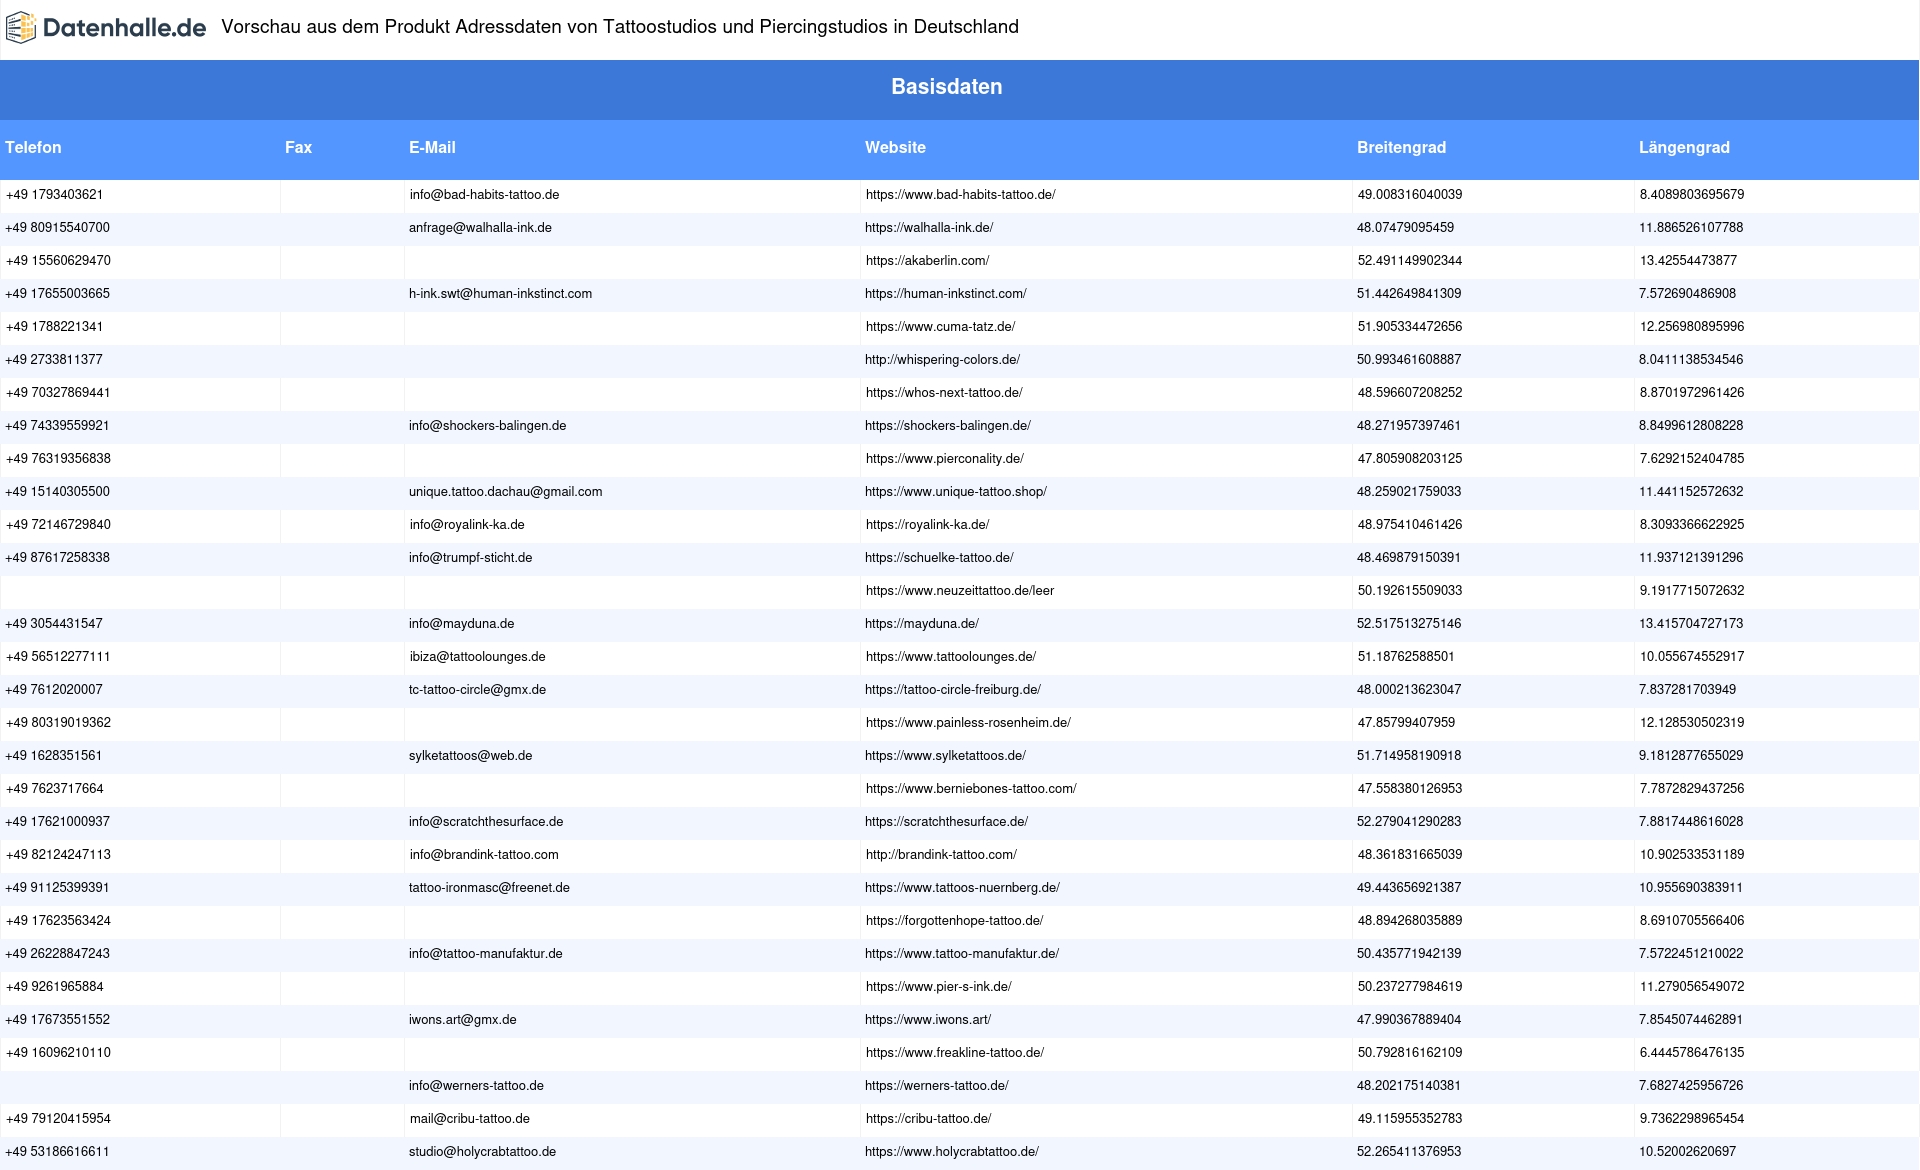Viewport: 1920px width, 1170px height.
Task: Click the Fax column header
Action: tap(298, 147)
